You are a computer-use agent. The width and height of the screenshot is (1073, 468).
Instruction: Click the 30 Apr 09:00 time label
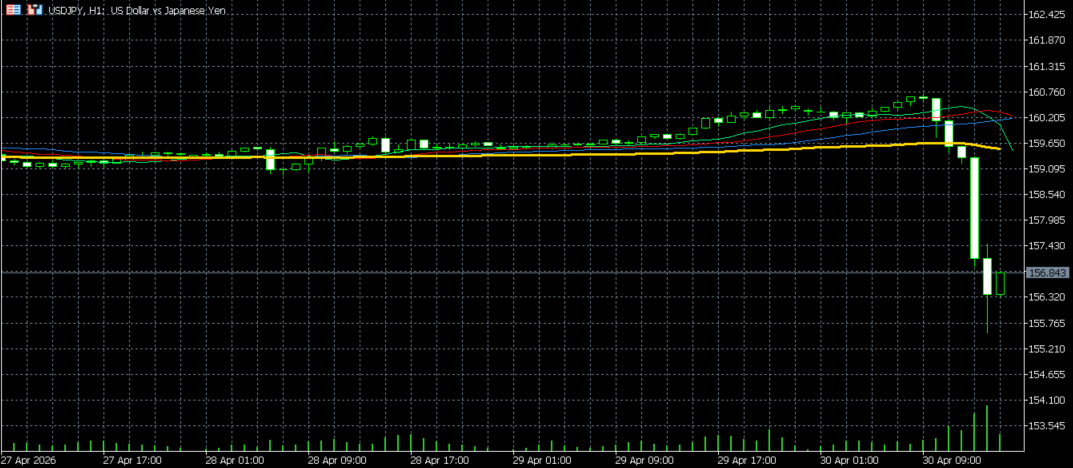coord(953,460)
